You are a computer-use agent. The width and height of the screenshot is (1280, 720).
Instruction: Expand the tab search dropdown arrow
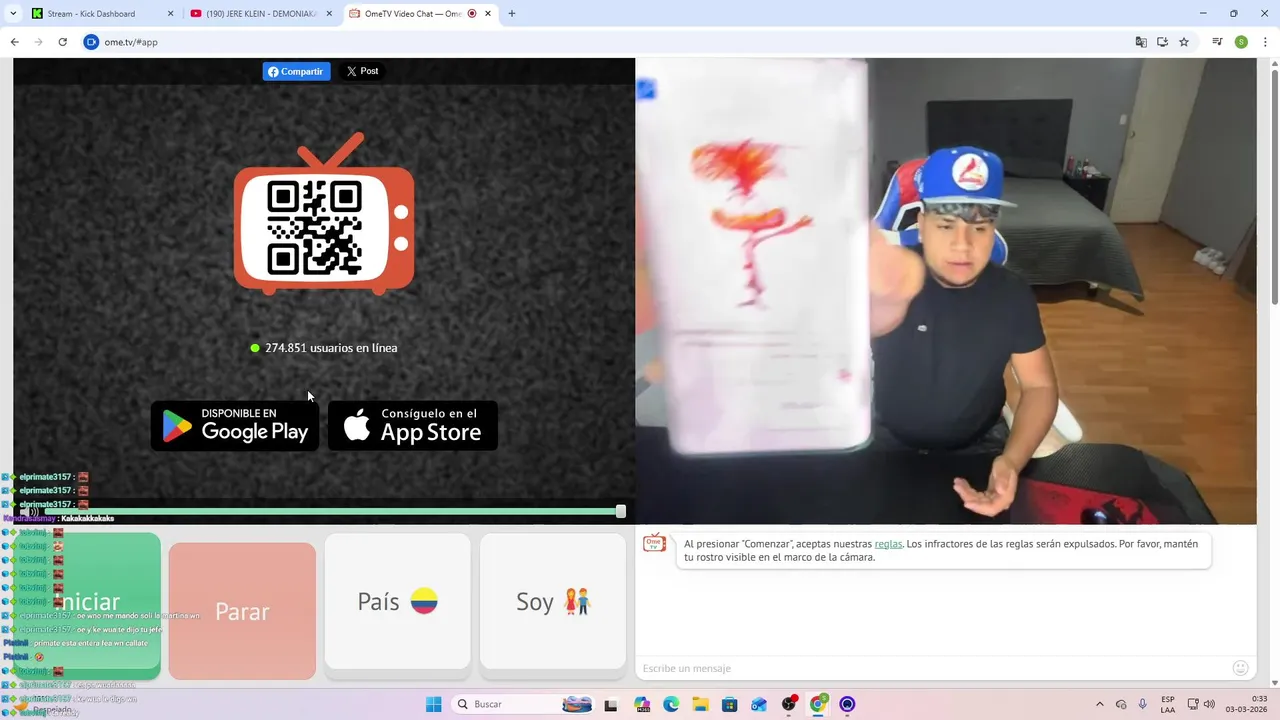point(13,14)
